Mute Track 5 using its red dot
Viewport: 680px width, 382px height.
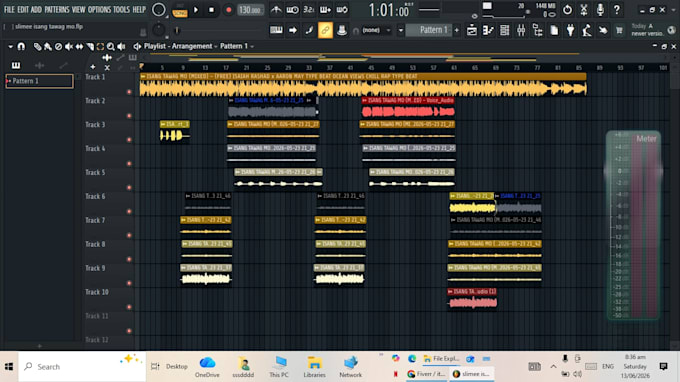tap(129, 188)
